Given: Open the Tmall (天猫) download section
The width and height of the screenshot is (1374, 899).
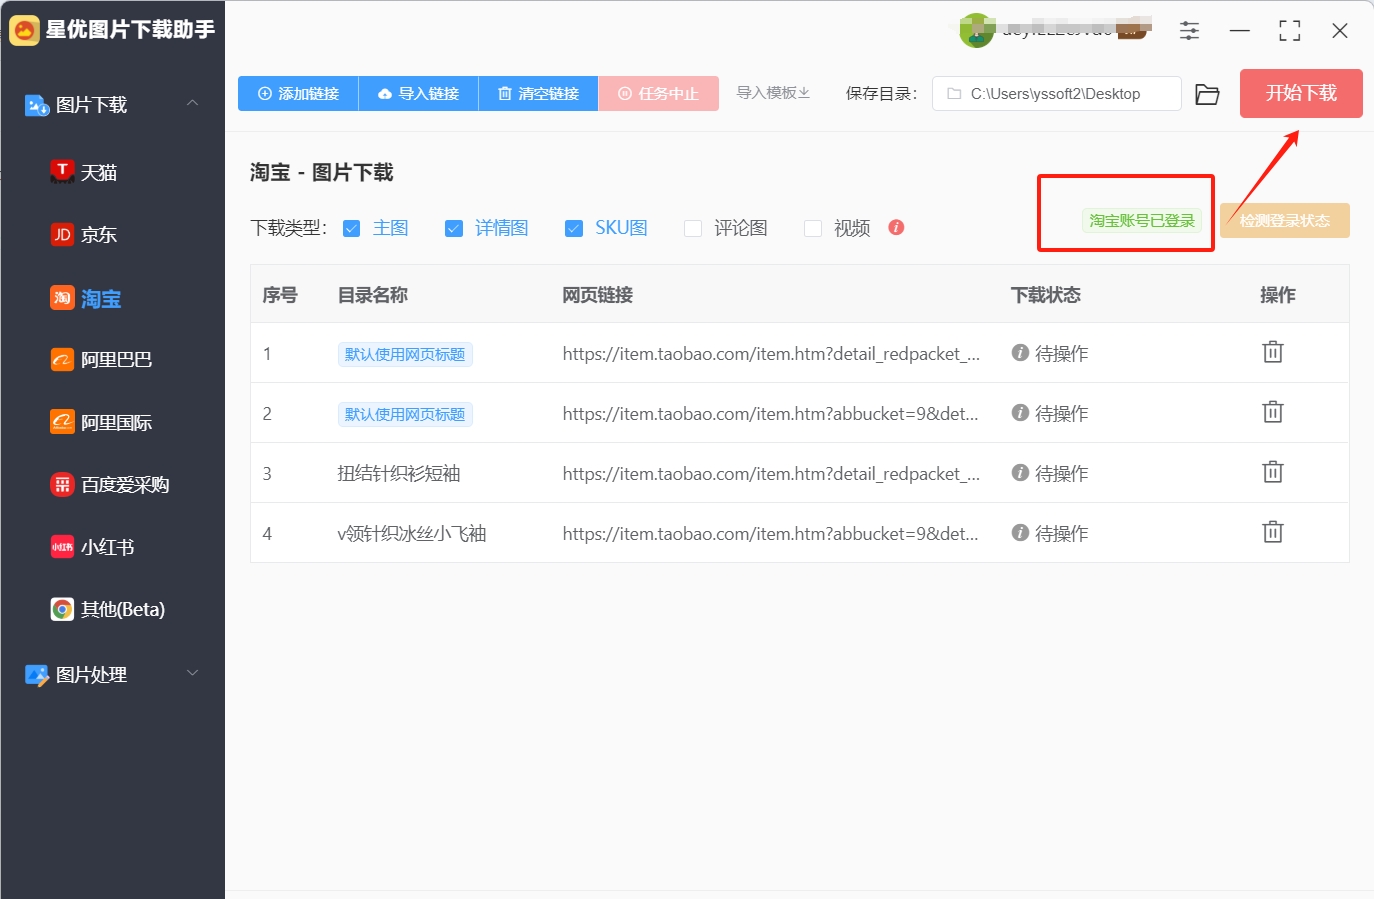Looking at the screenshot, I should [84, 172].
